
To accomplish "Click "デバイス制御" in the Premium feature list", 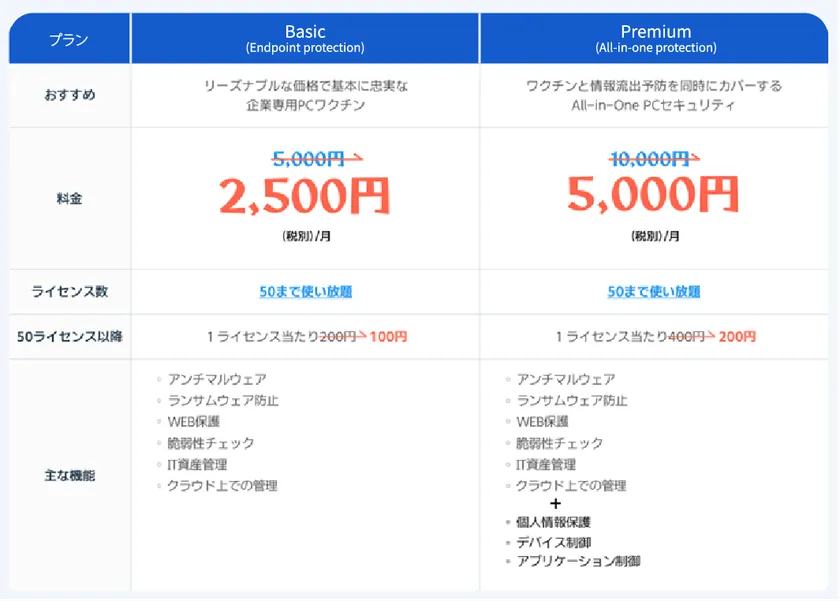I will pyautogui.click(x=555, y=542).
